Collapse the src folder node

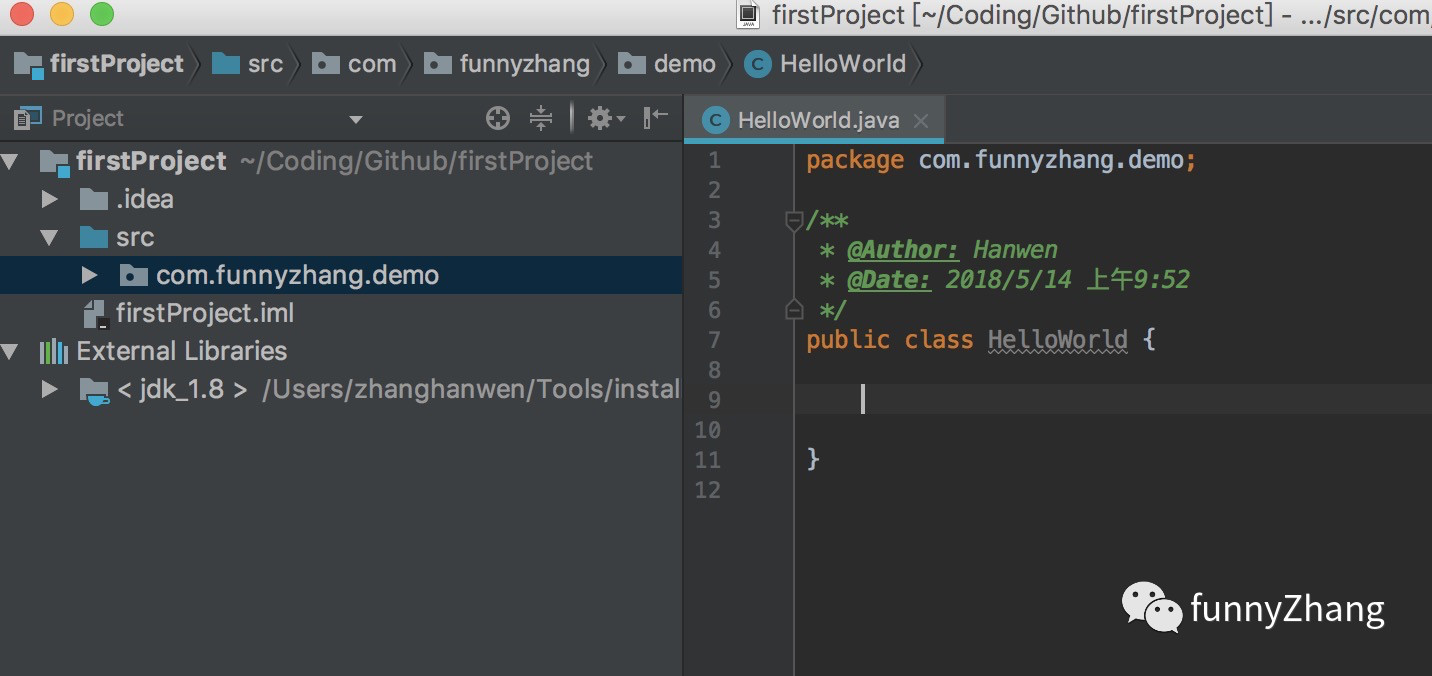(x=49, y=238)
